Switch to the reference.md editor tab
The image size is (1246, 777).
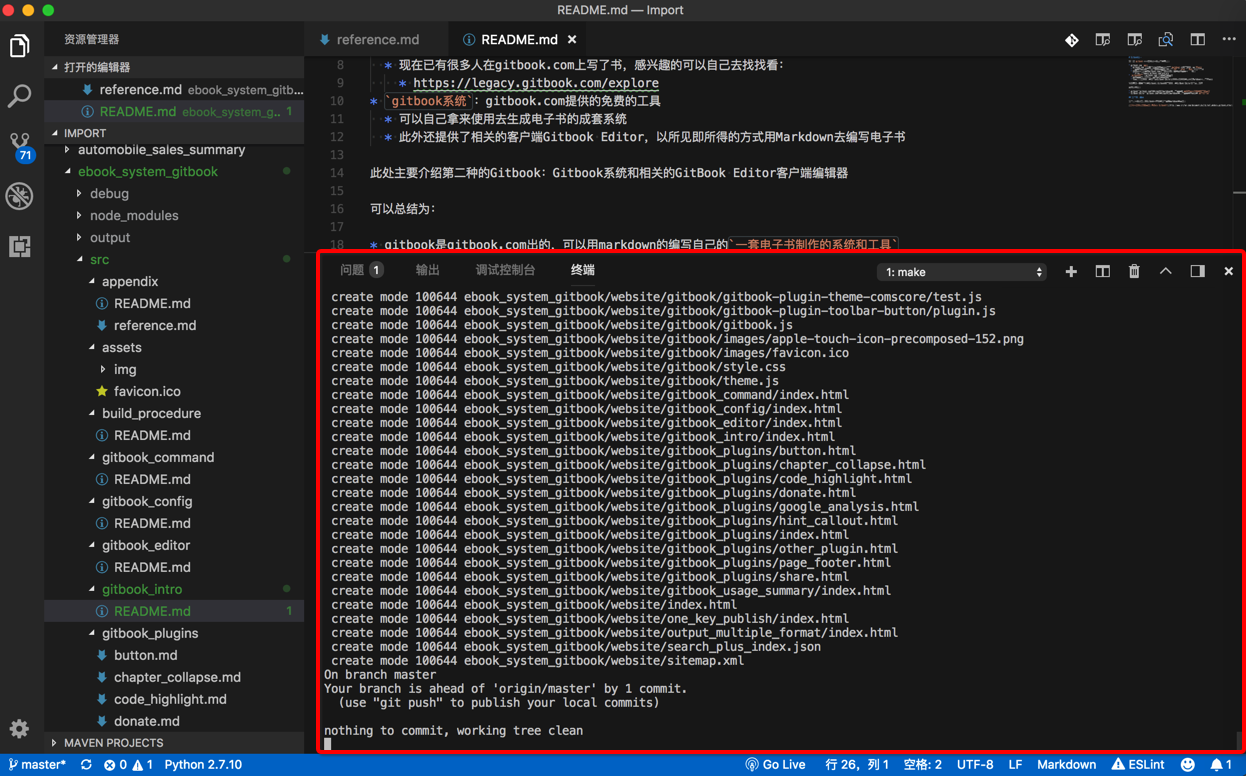pos(377,40)
